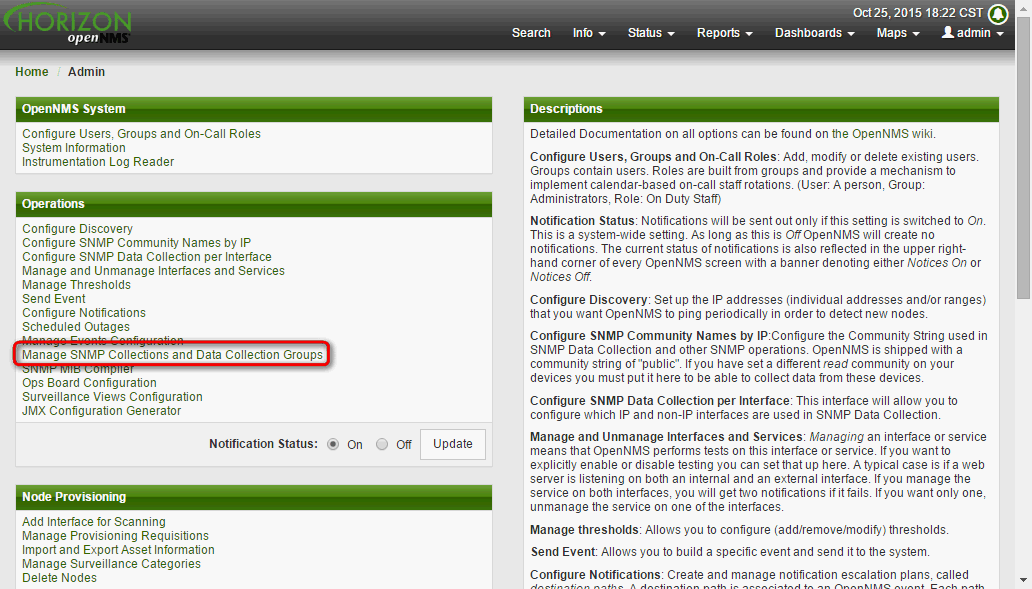Open Configure Discovery
This screenshot has height=589, width=1032.
[78, 229]
